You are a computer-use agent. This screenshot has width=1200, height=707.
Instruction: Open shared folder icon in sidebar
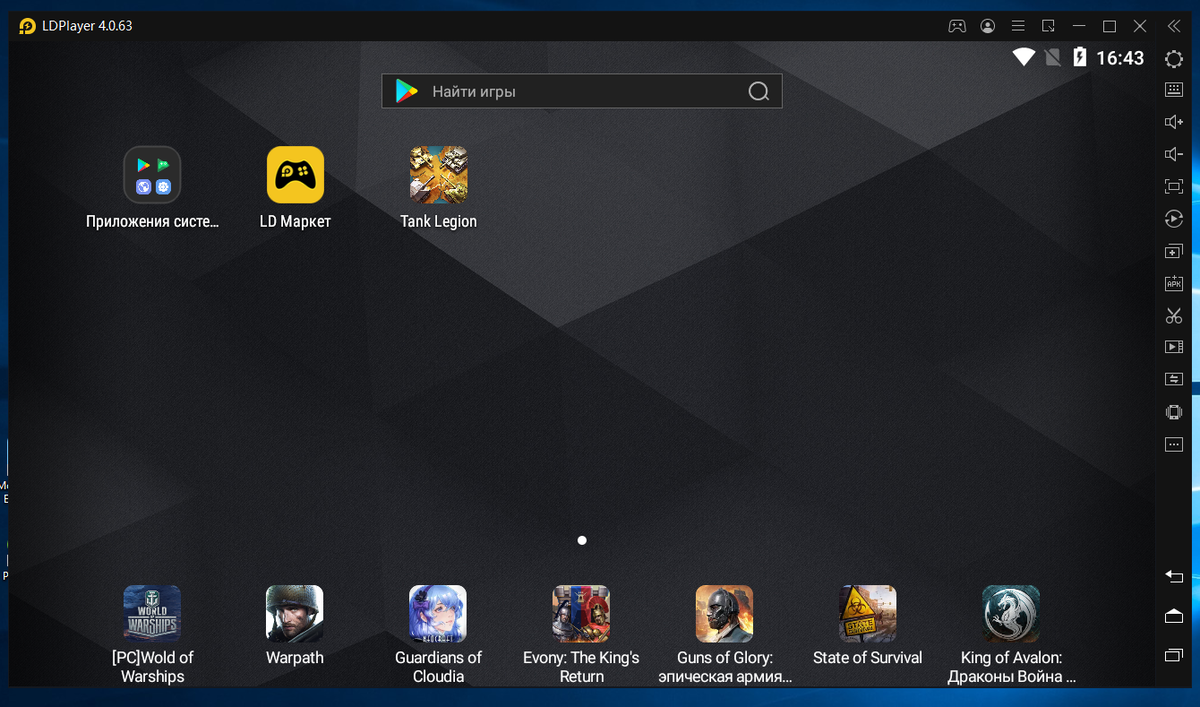(x=1174, y=379)
